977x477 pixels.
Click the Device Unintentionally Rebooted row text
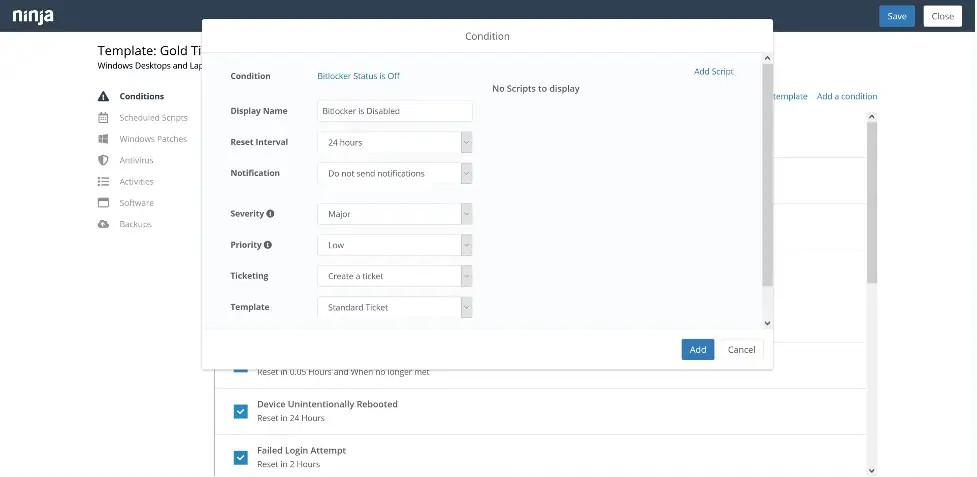(x=327, y=404)
